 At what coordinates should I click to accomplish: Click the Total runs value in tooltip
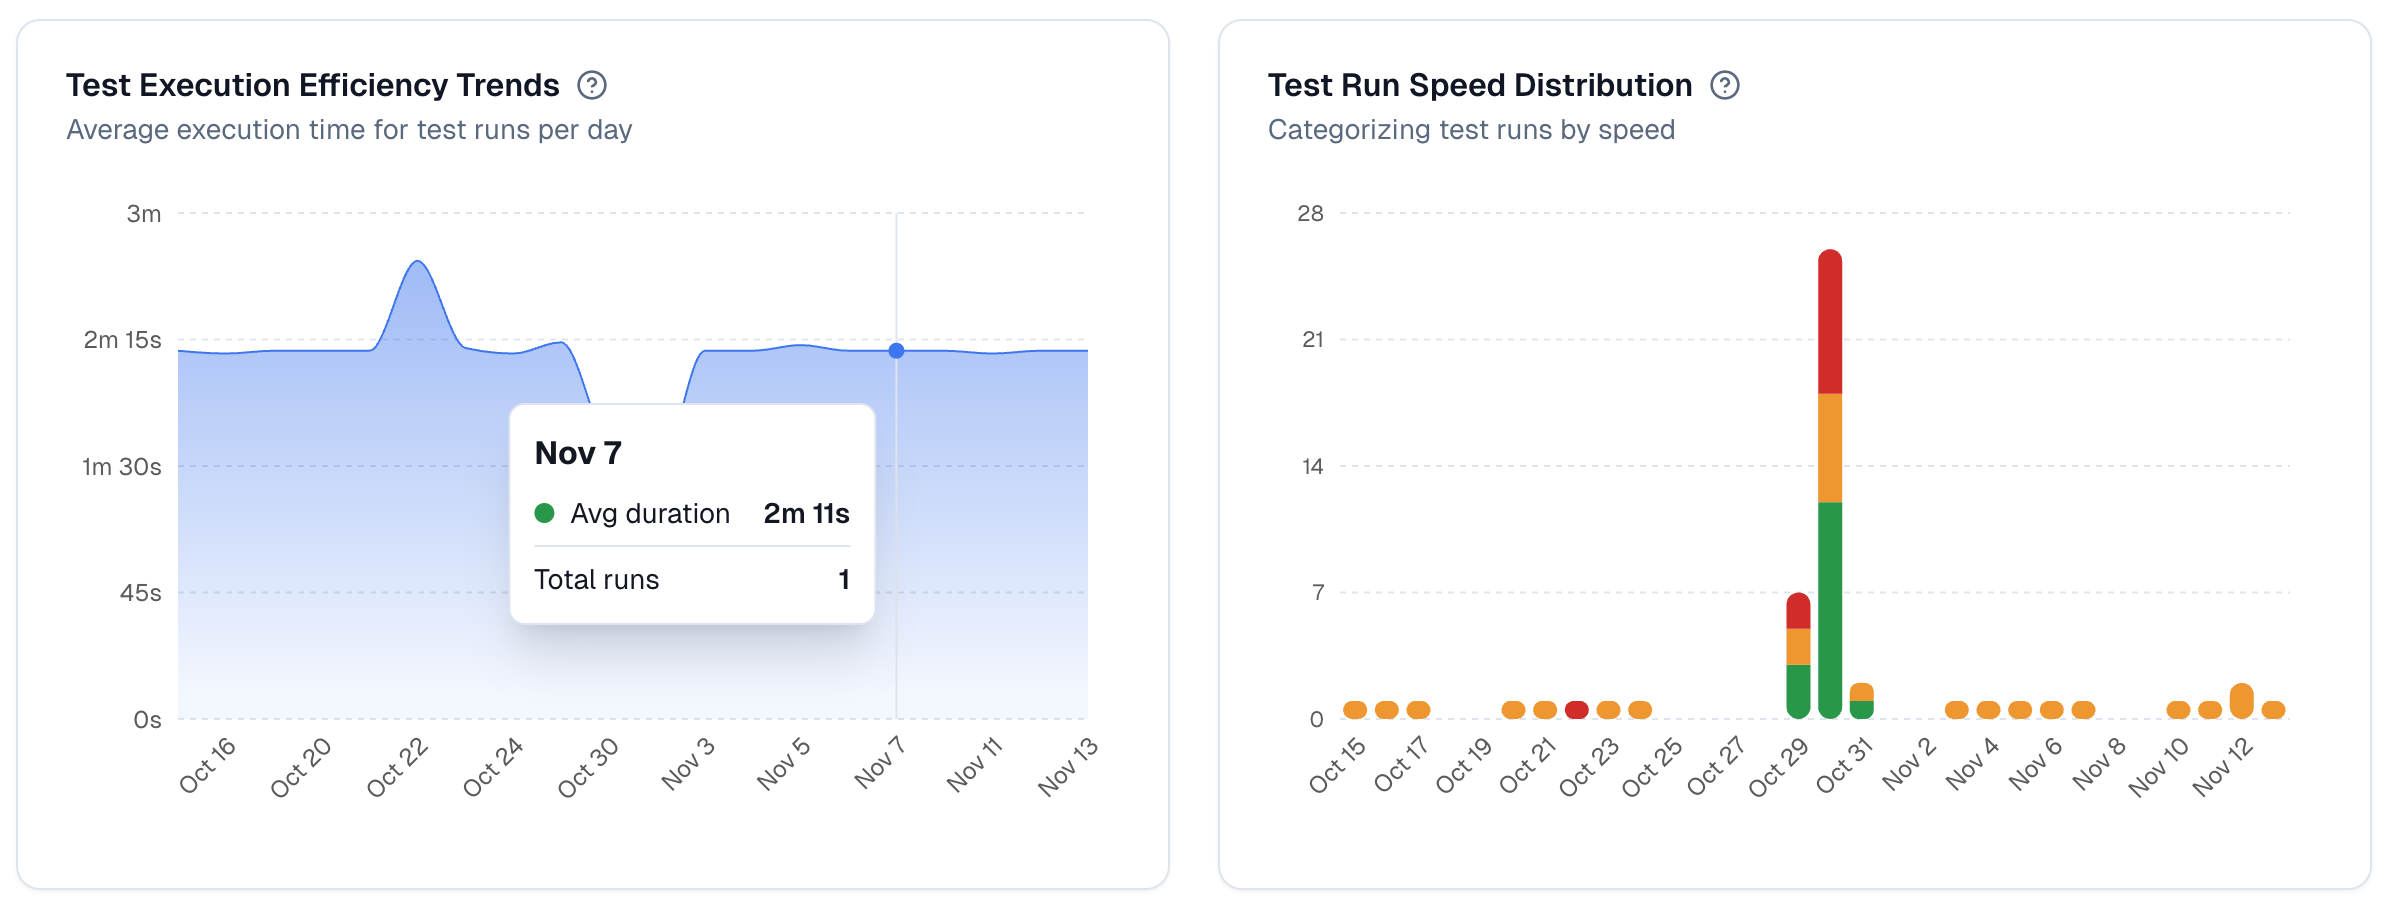point(845,579)
